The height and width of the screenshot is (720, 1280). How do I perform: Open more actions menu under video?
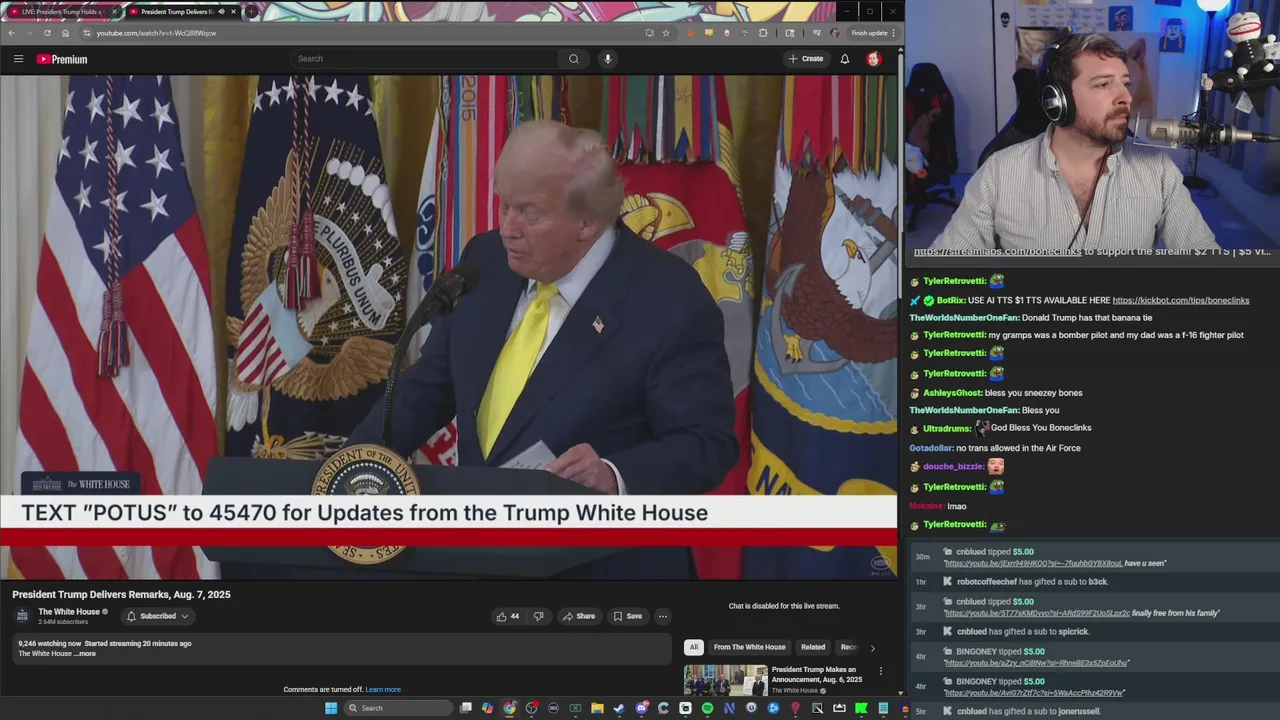pyautogui.click(x=662, y=616)
